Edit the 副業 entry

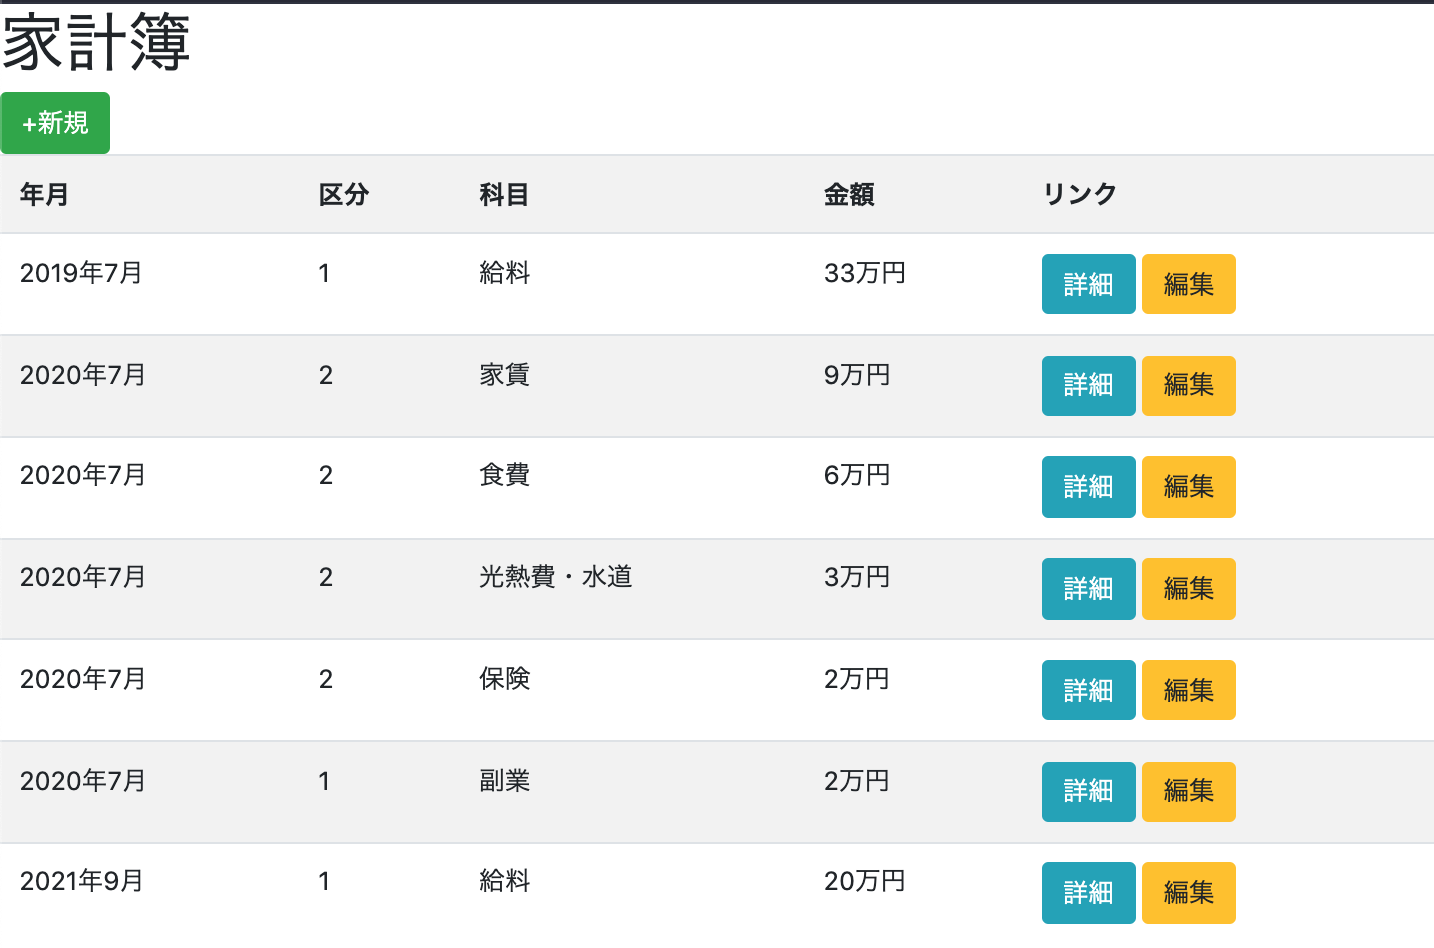point(1188,791)
